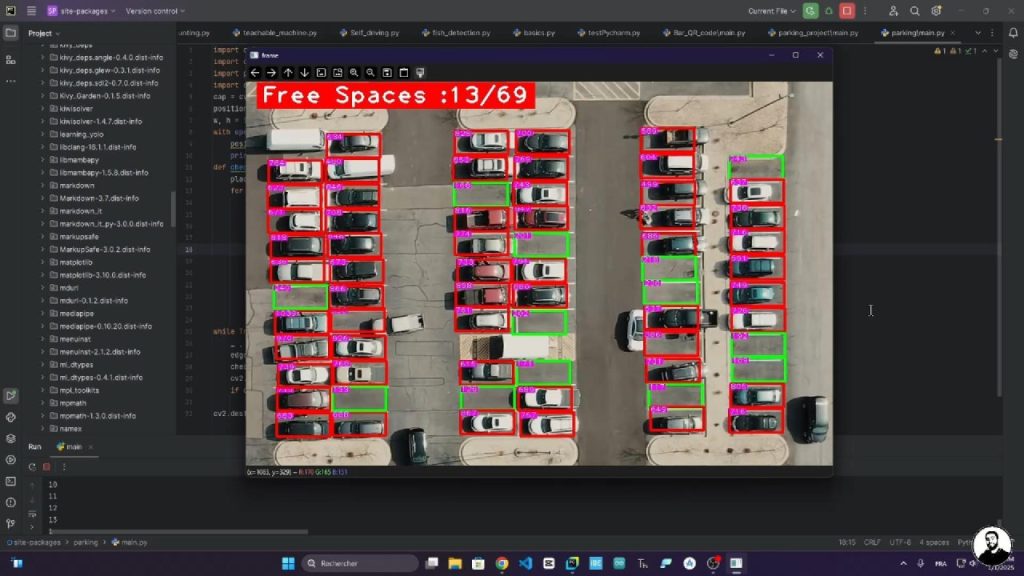Click the parking breadcrumb in status bar

tap(86, 542)
